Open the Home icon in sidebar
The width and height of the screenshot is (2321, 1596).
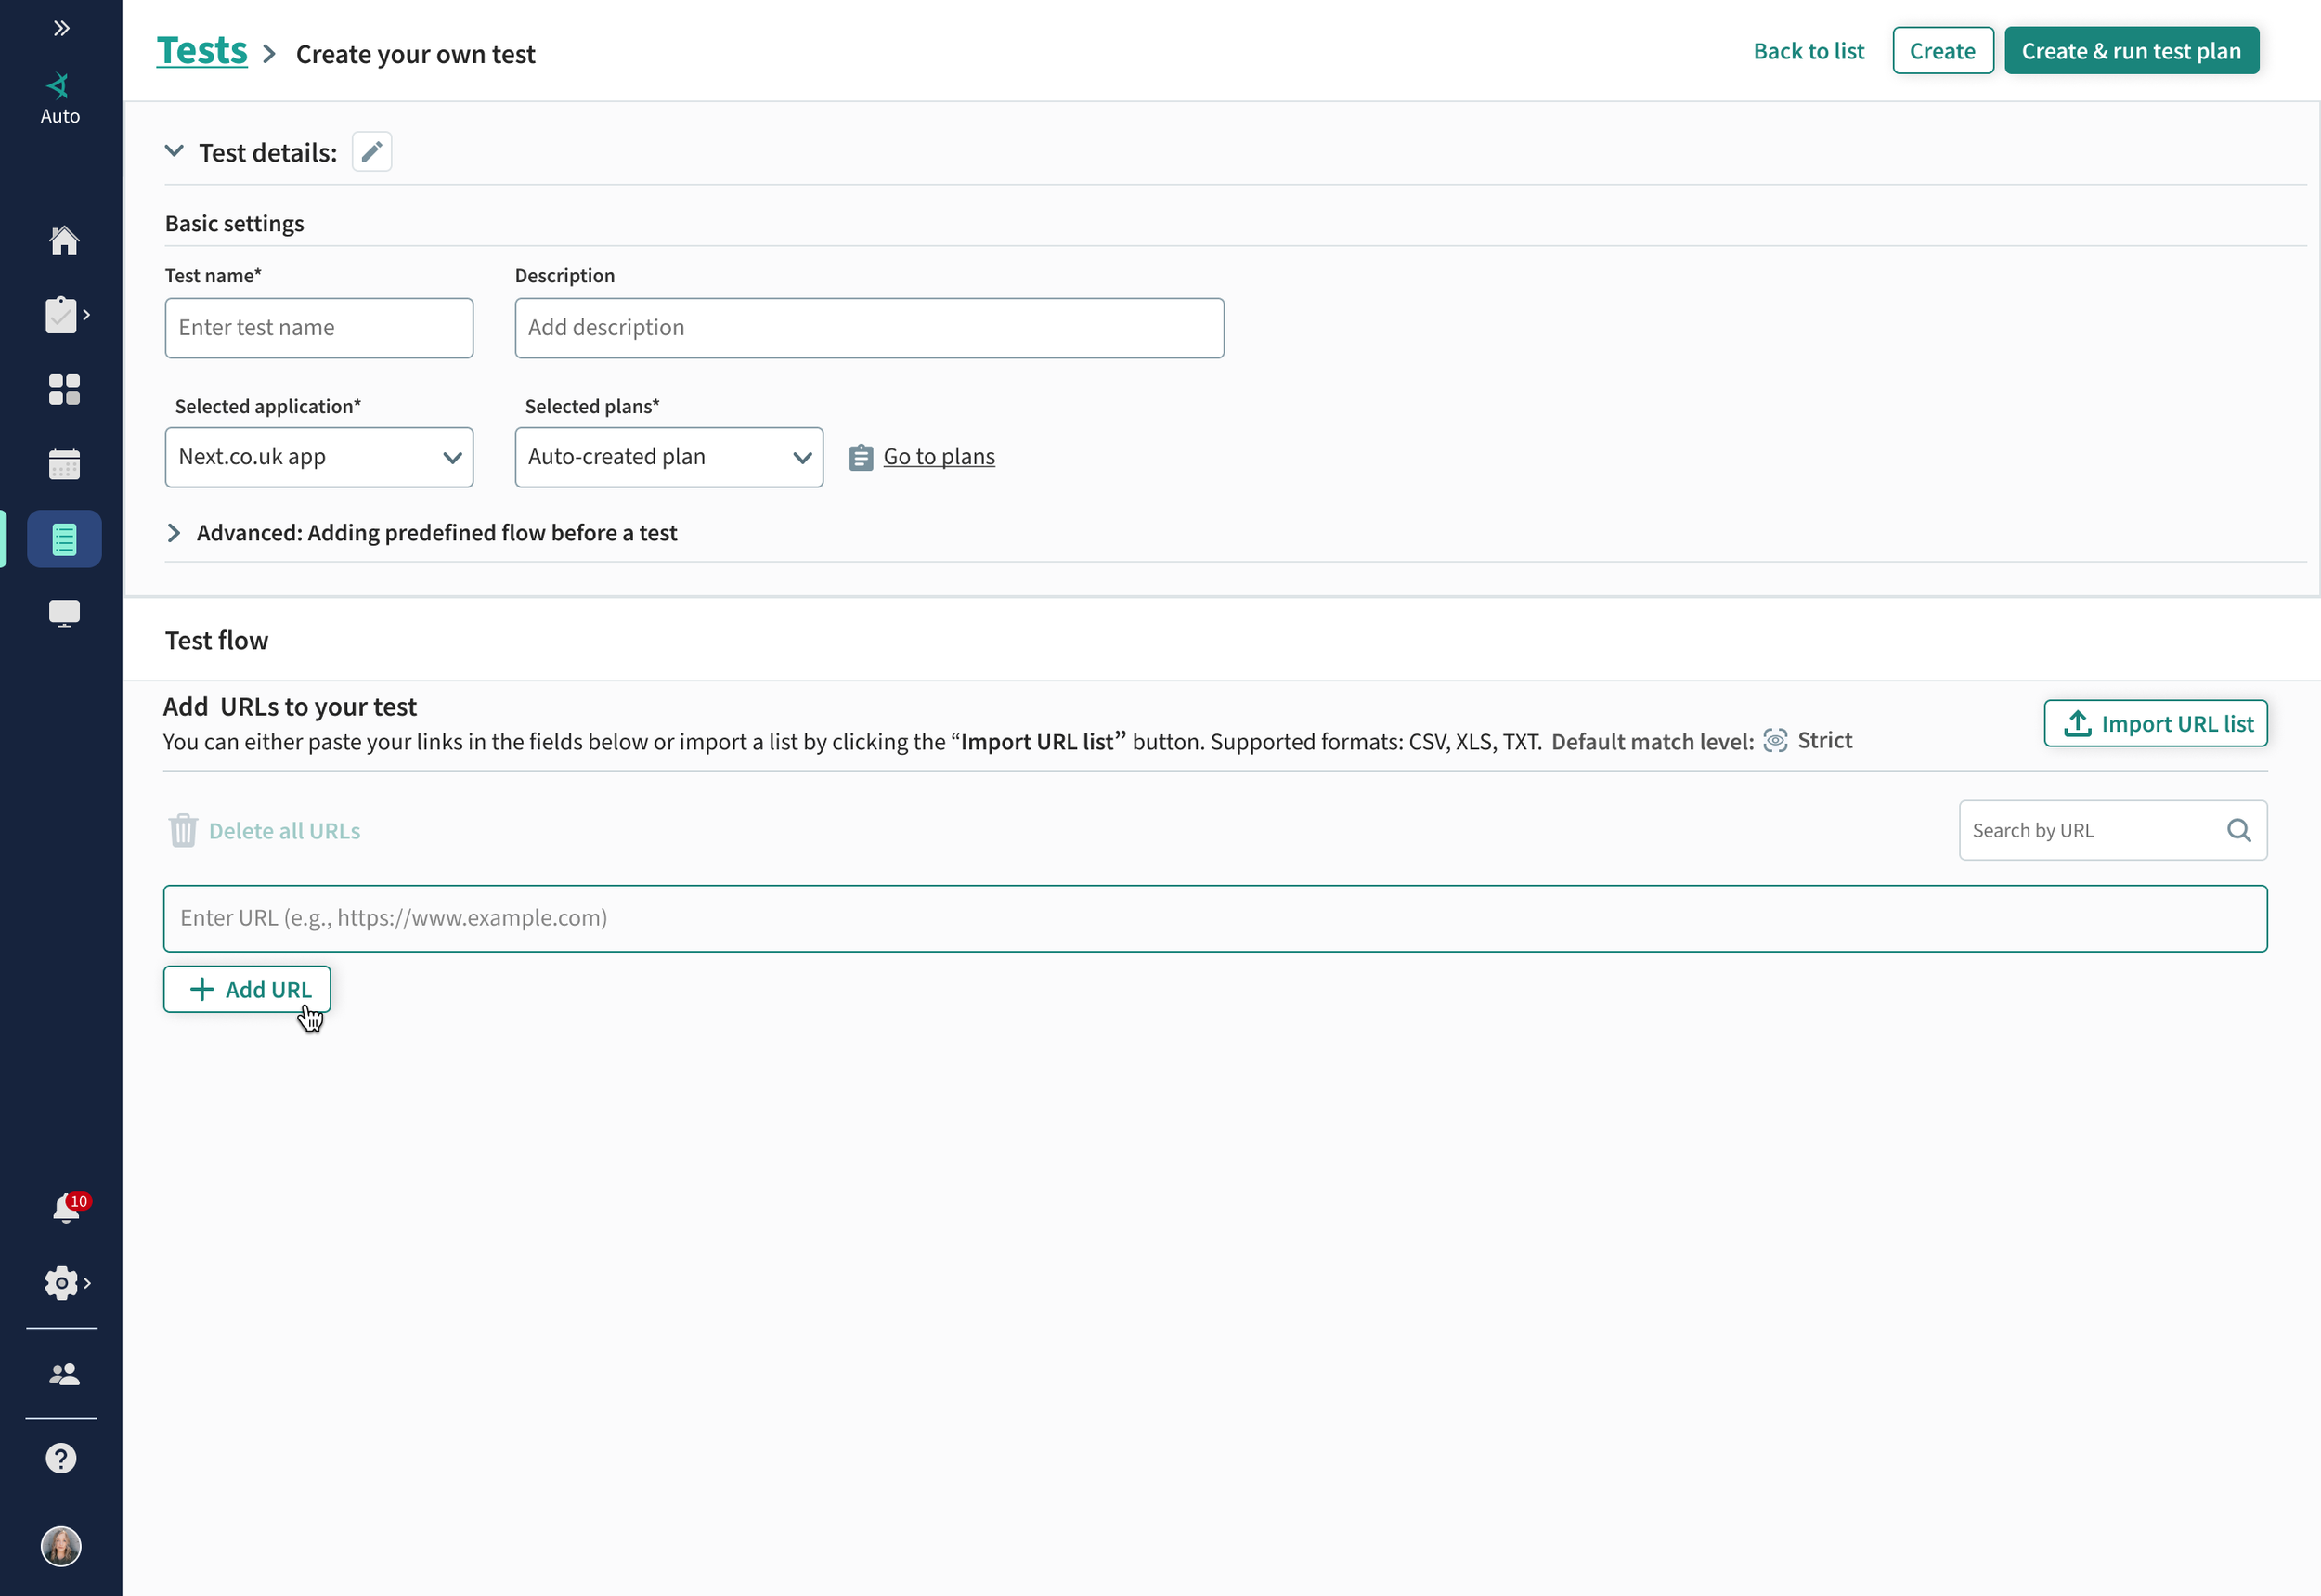[x=64, y=240]
